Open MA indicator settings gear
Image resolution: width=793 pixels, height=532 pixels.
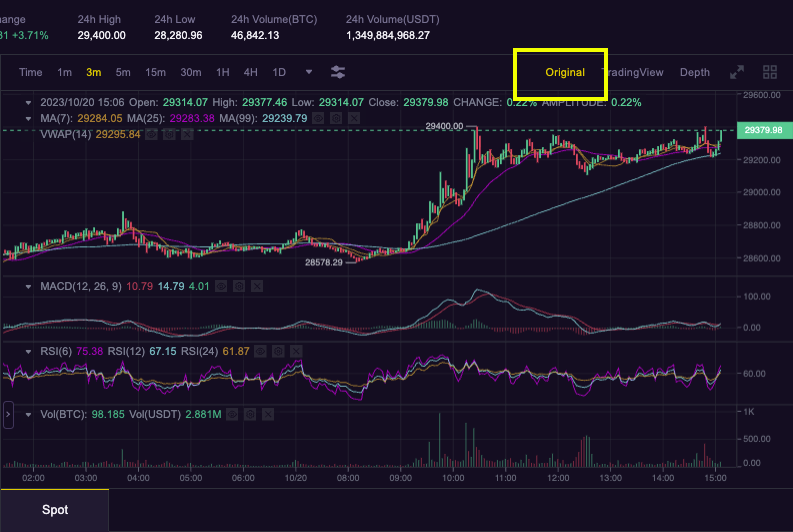pyautogui.click(x=336, y=118)
